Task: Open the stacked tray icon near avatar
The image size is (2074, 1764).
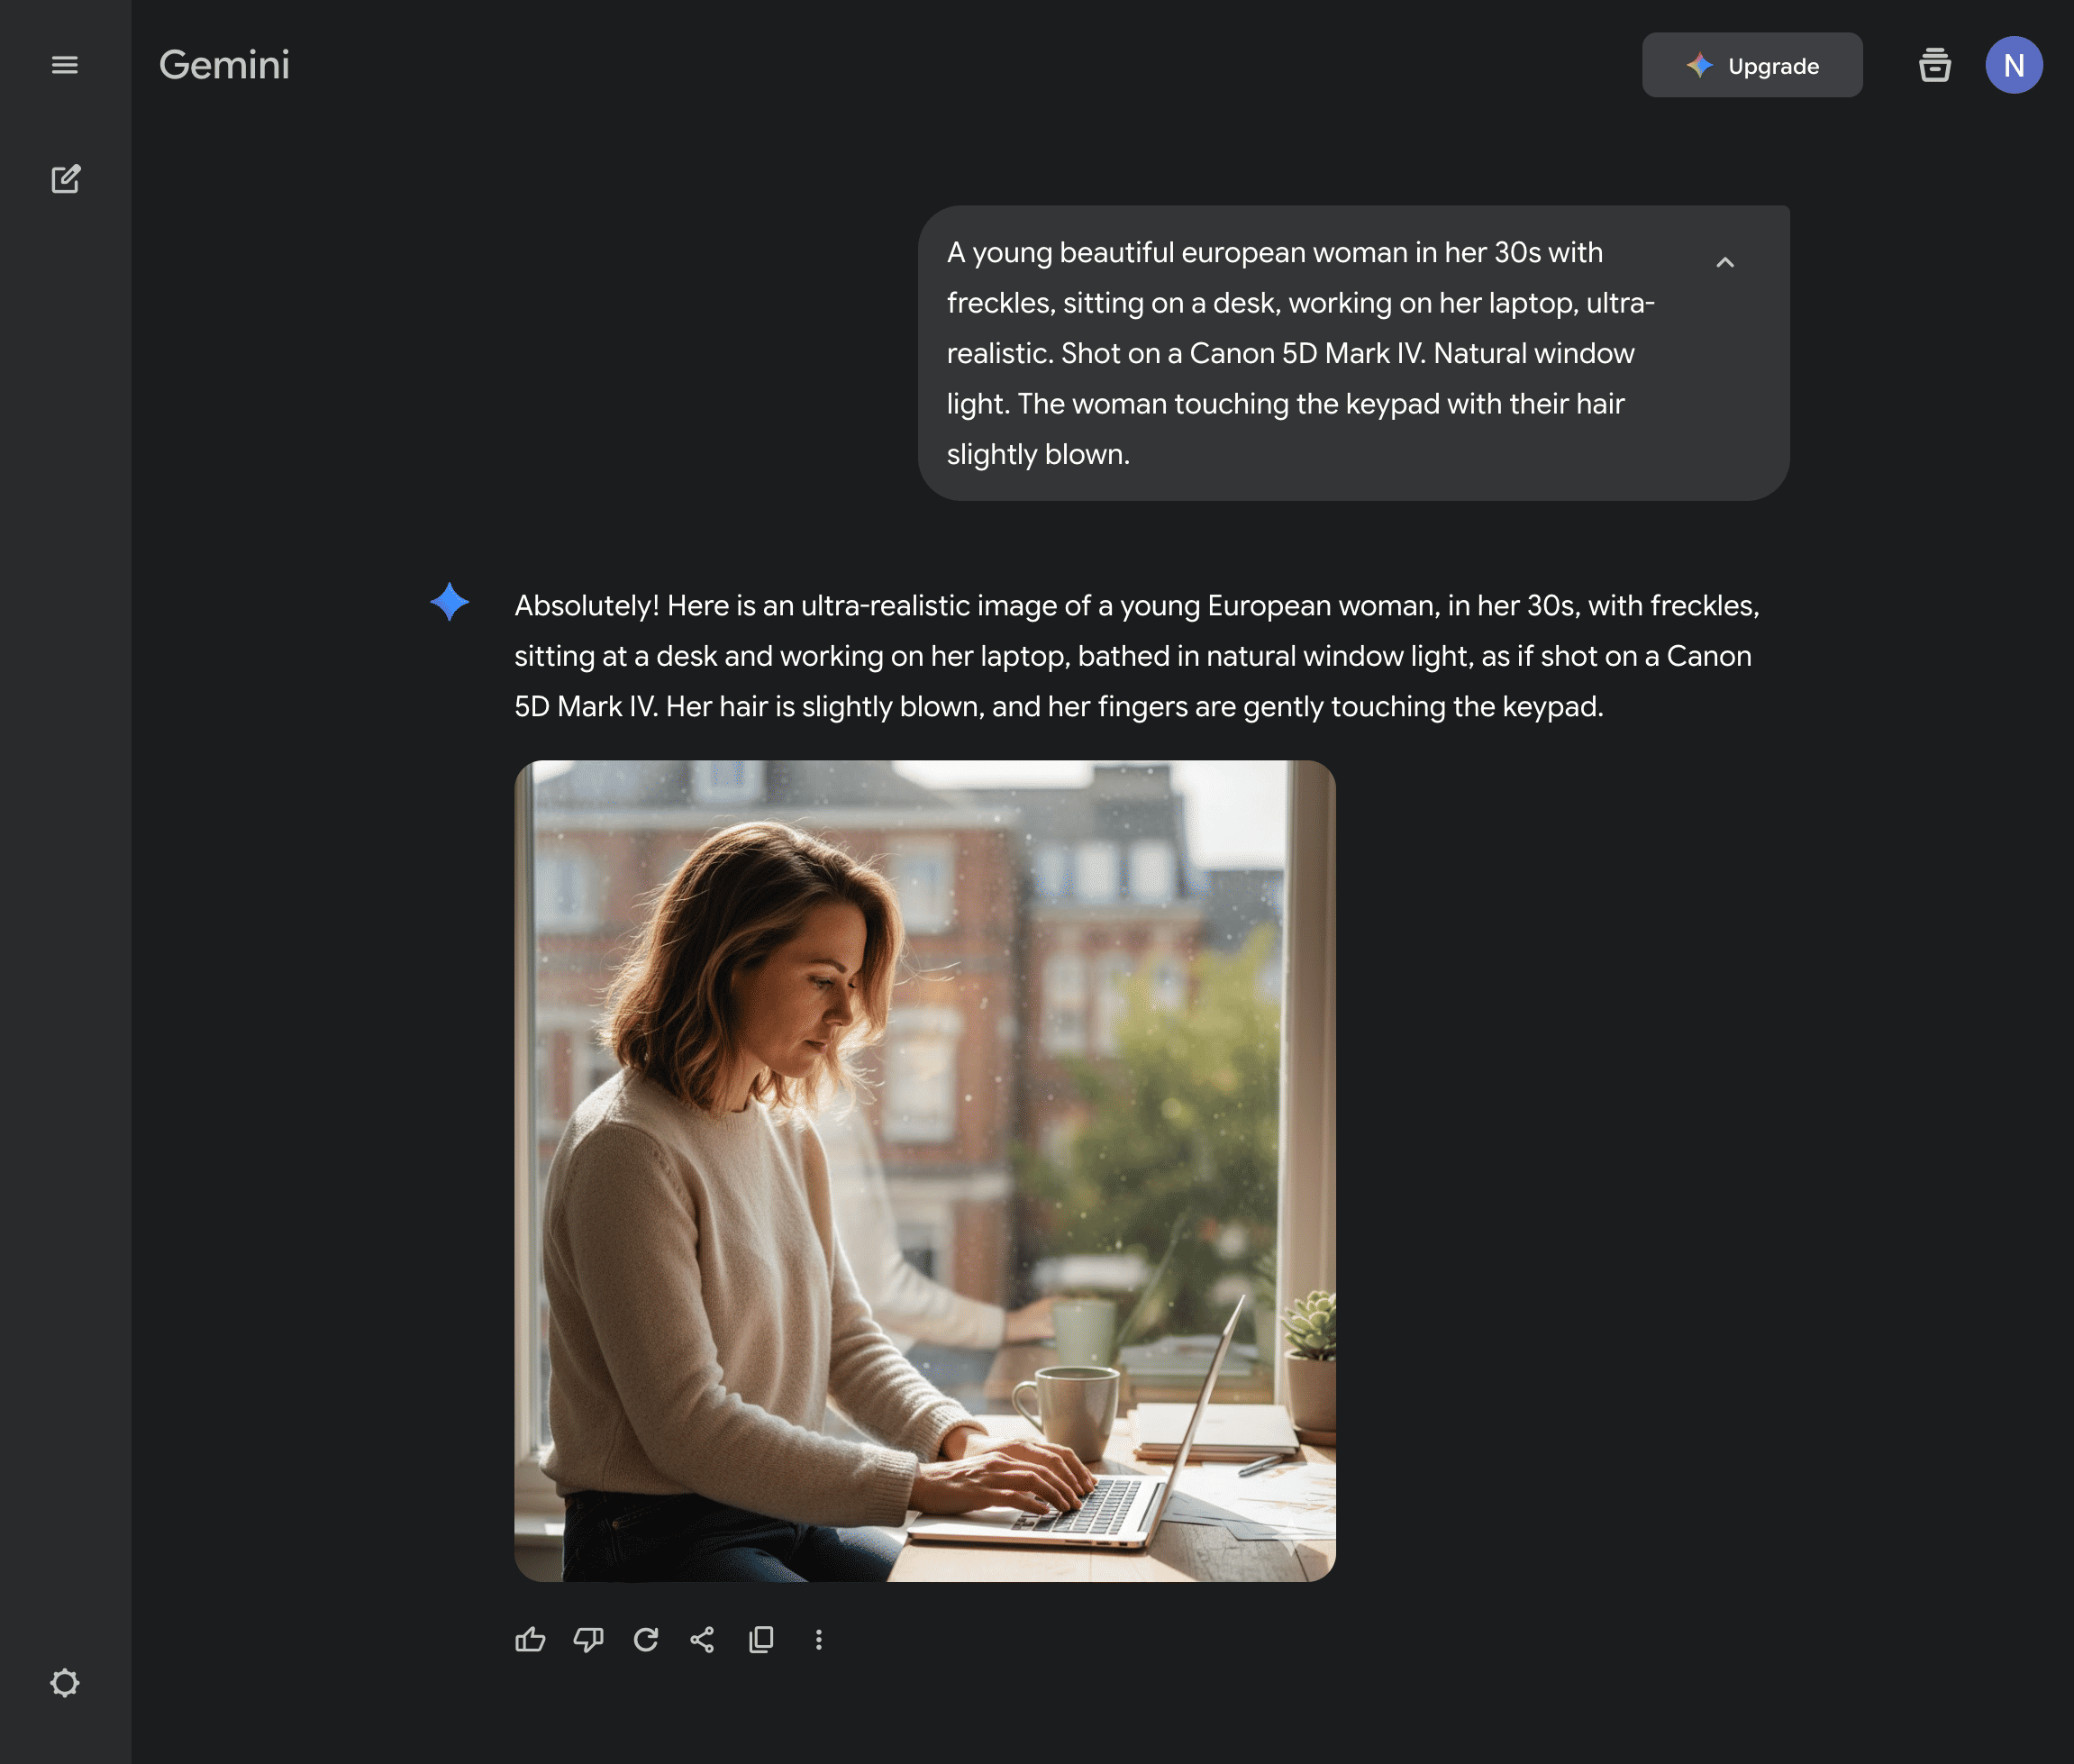Action: pyautogui.click(x=1935, y=66)
